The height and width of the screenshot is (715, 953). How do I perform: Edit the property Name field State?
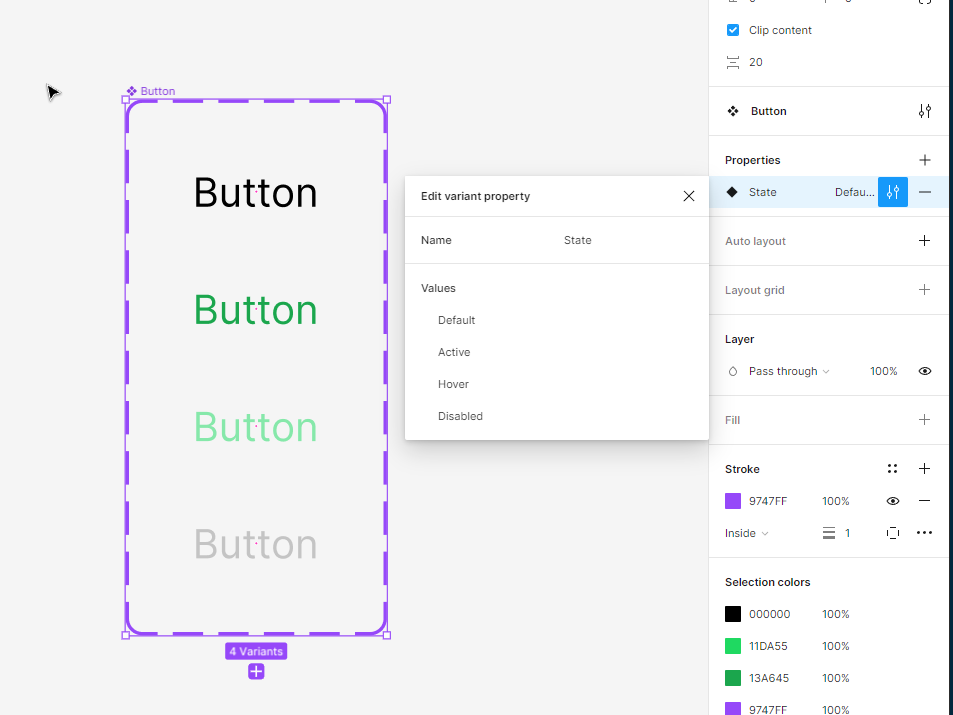click(577, 240)
